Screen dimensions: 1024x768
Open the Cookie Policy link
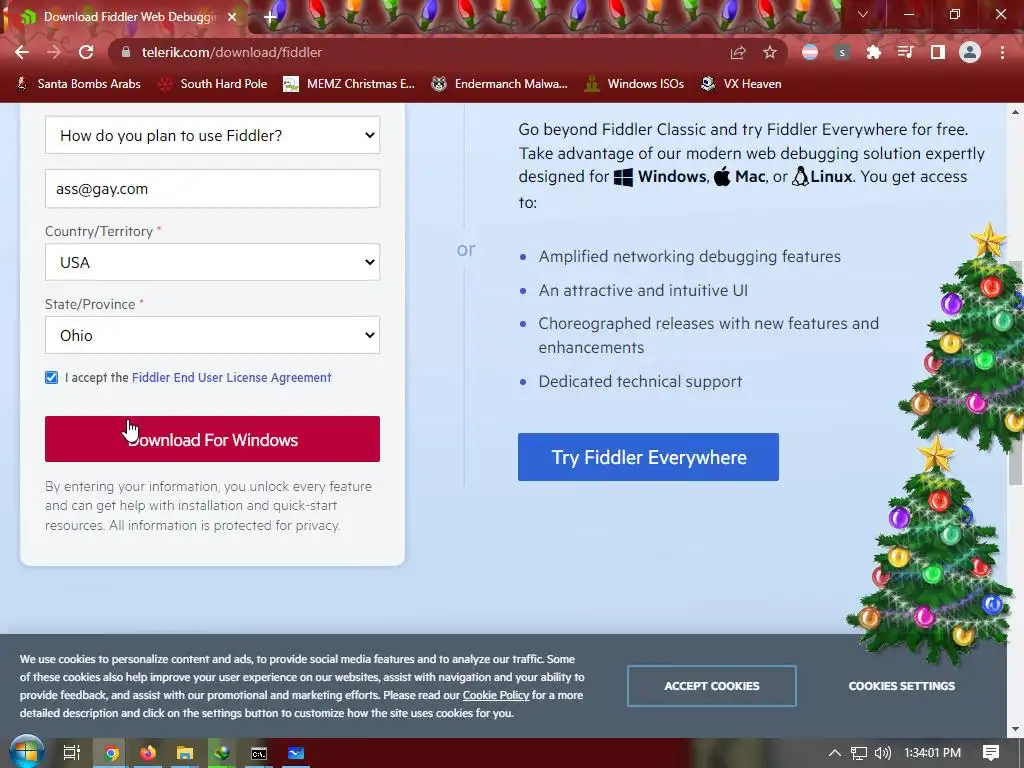[x=496, y=695]
